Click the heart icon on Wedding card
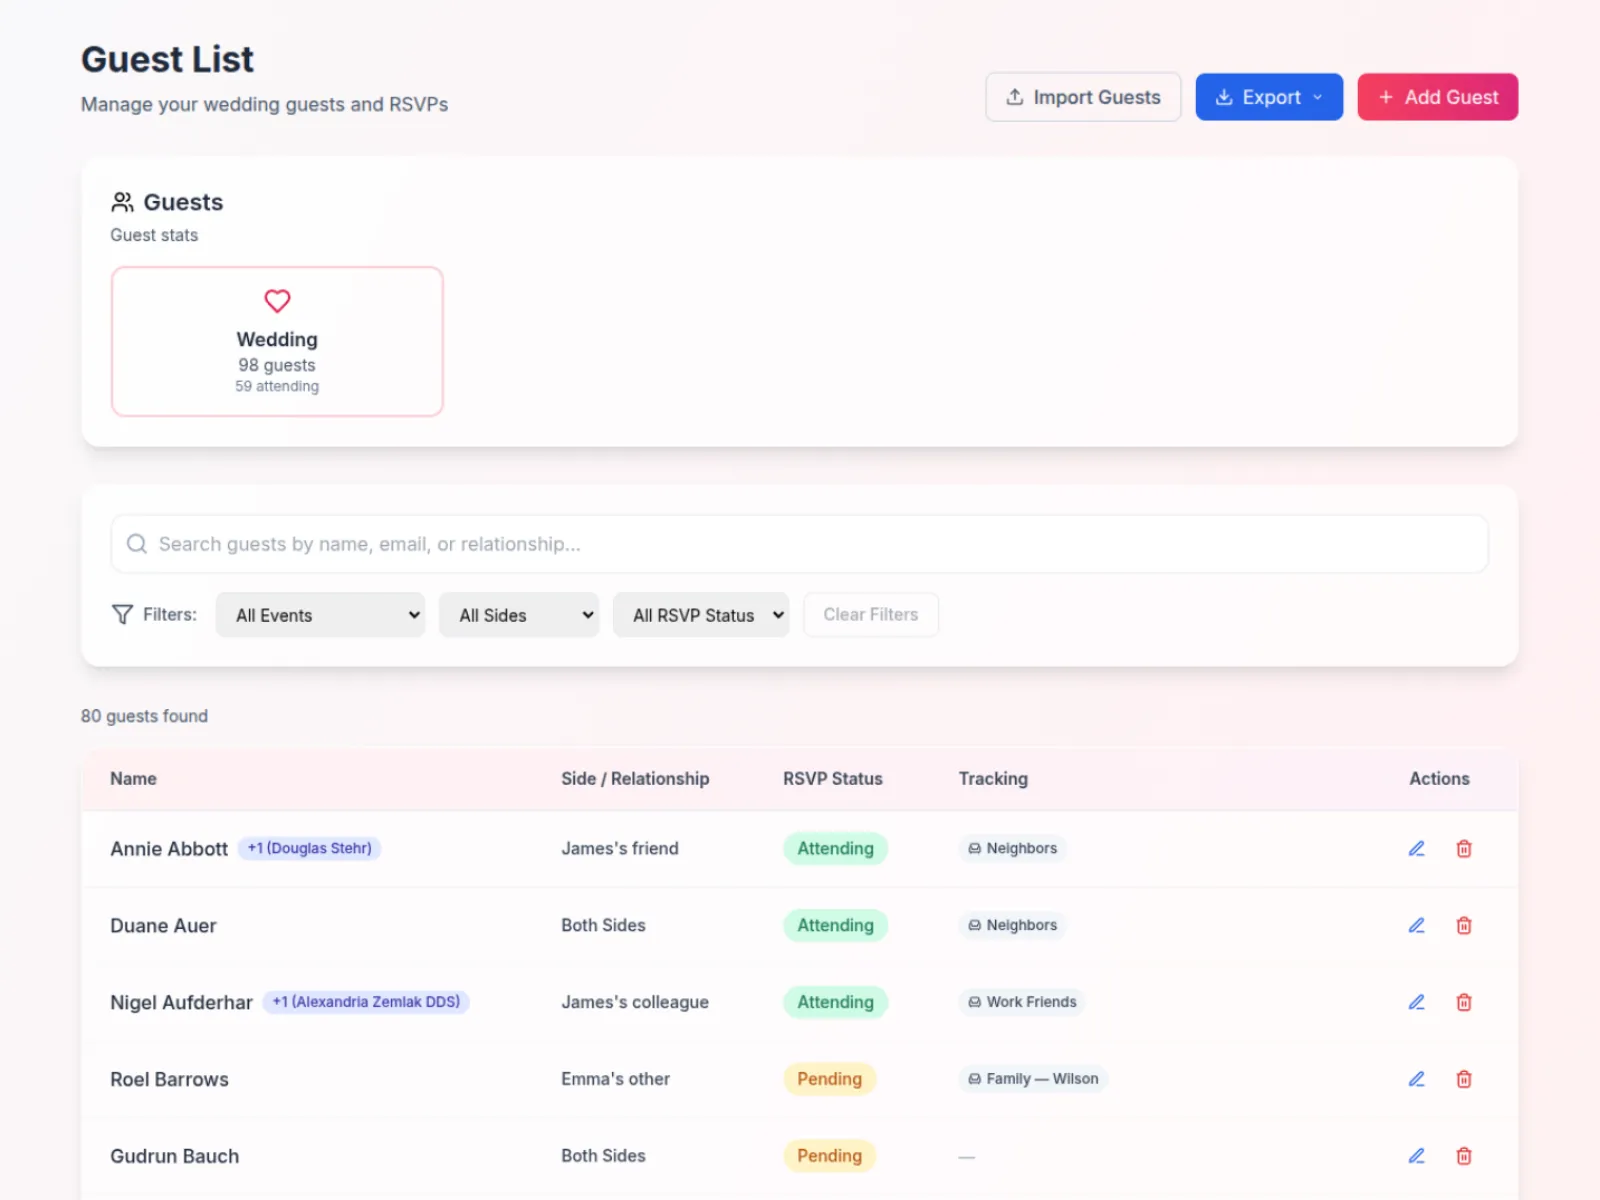 pyautogui.click(x=277, y=301)
